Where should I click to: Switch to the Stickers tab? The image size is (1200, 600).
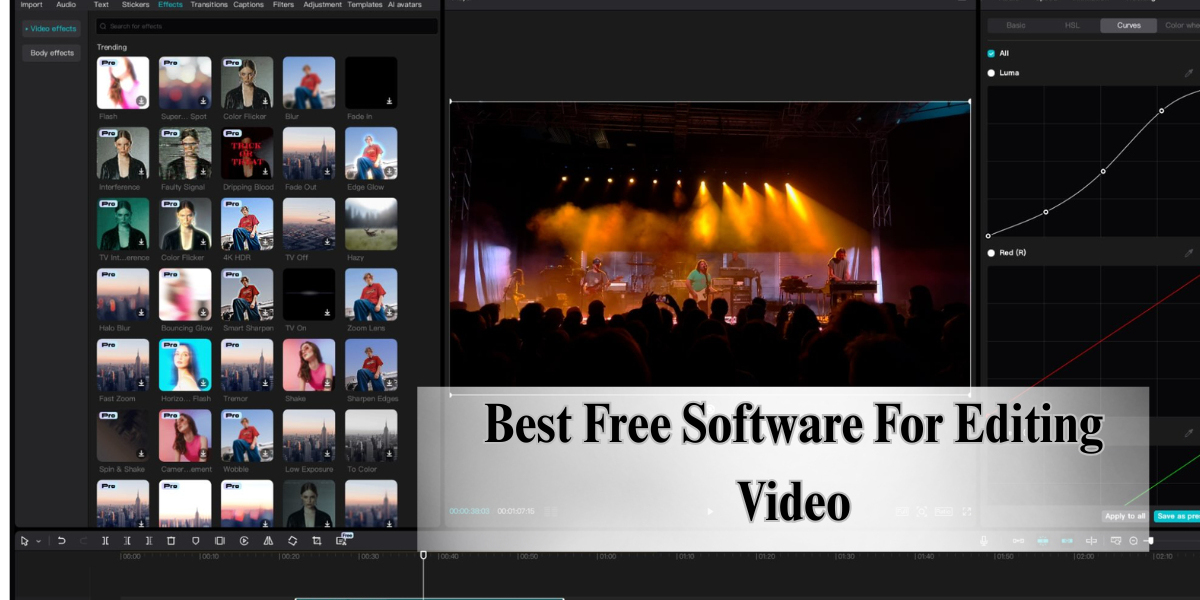(135, 4)
